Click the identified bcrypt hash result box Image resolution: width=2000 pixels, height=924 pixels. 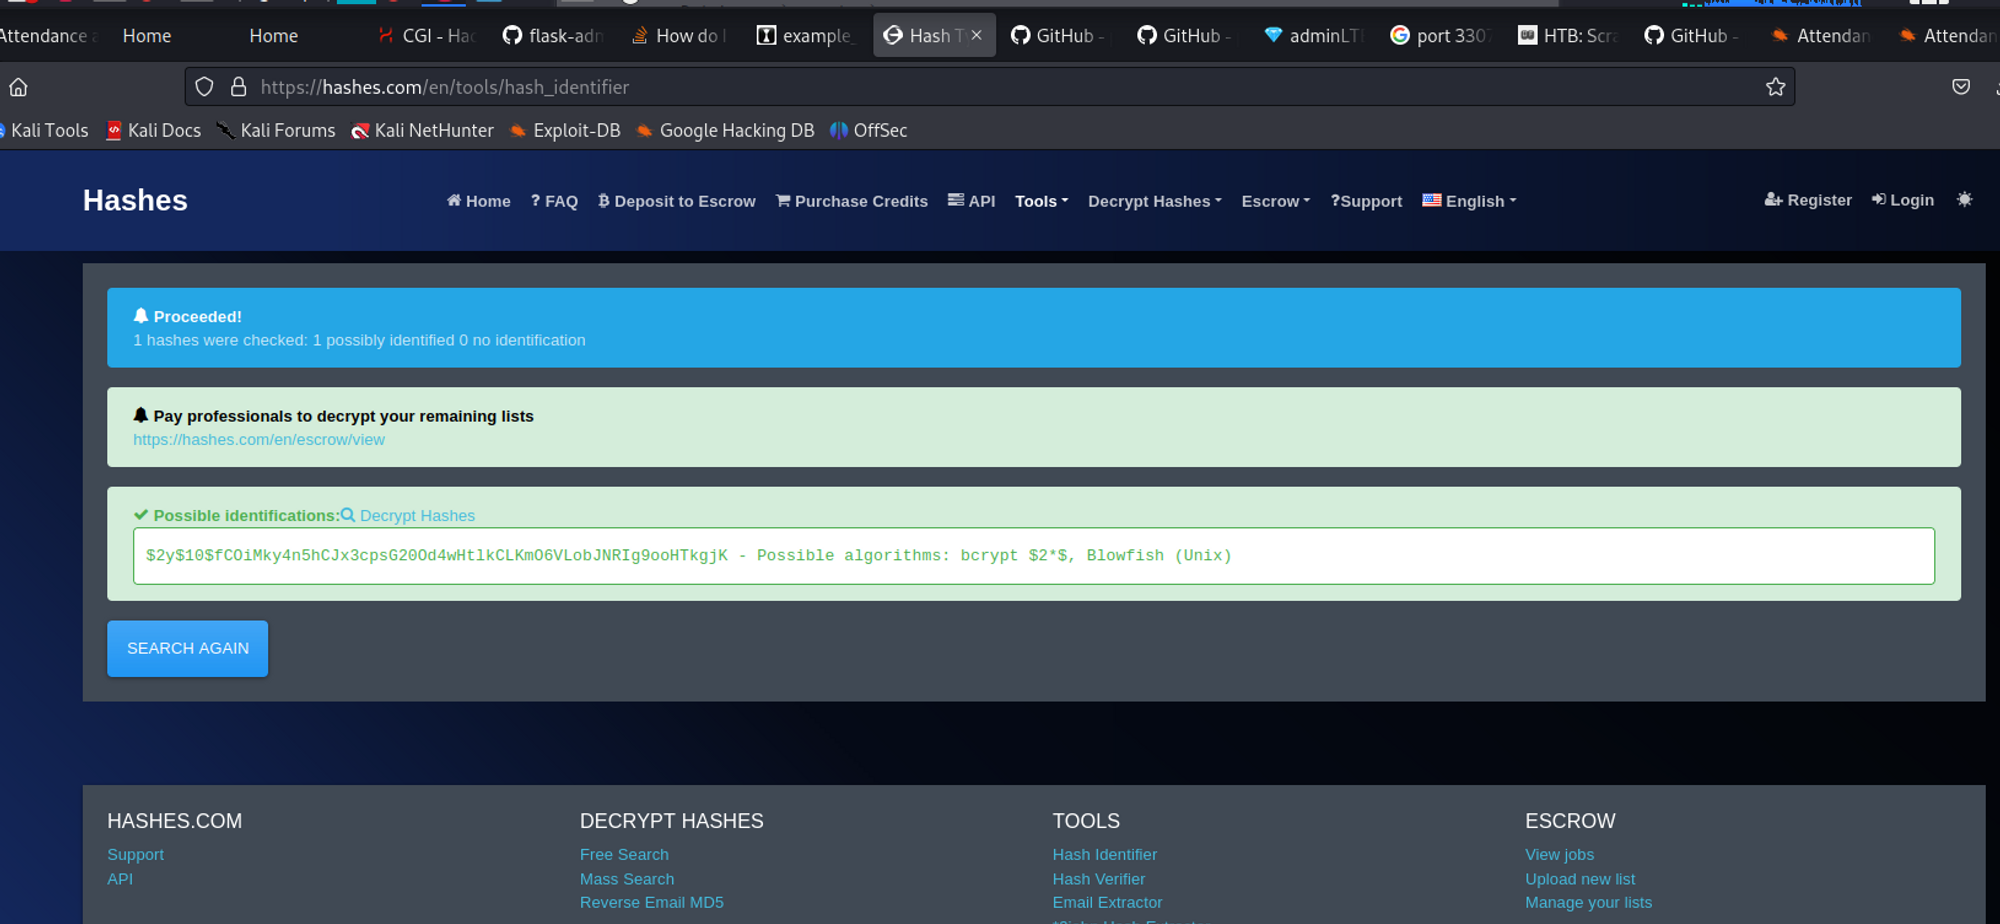click(x=1034, y=556)
